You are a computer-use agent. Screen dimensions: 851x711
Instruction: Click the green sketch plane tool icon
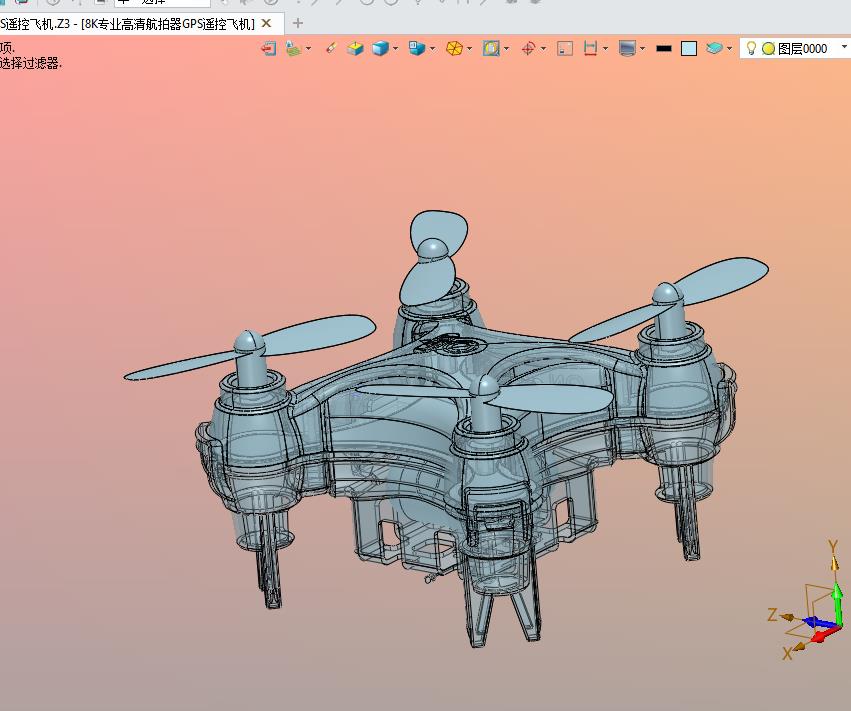pos(293,49)
